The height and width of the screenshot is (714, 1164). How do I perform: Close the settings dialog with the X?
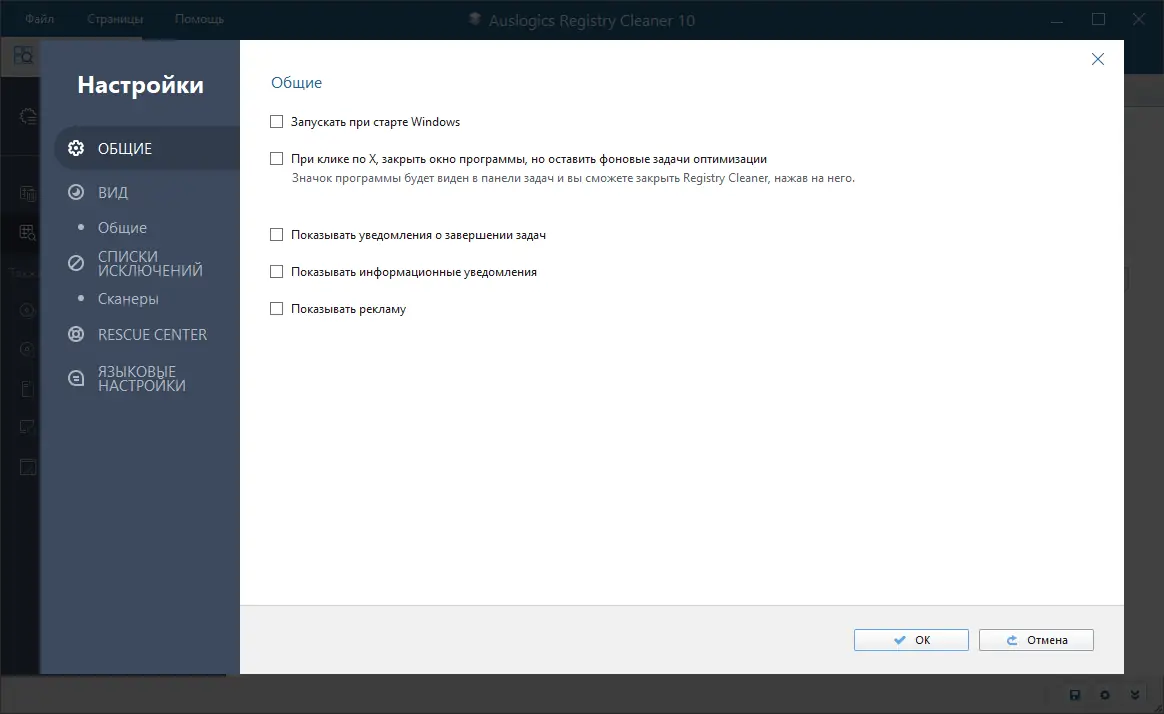click(1097, 59)
